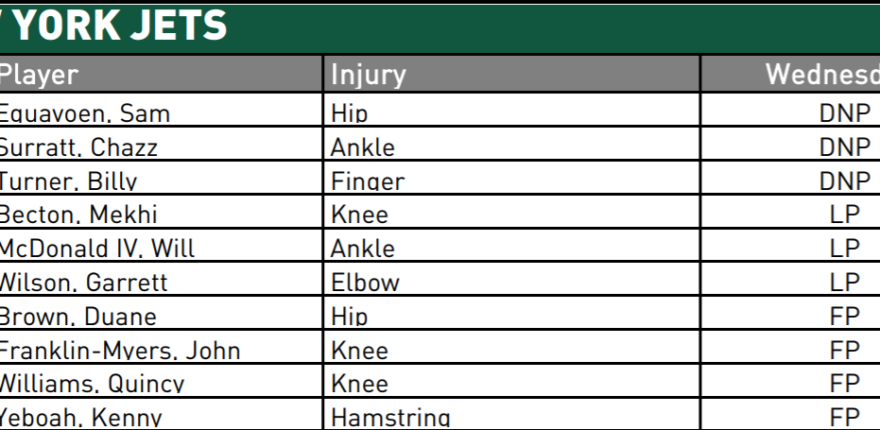Click the Wednesday column header

tap(820, 75)
